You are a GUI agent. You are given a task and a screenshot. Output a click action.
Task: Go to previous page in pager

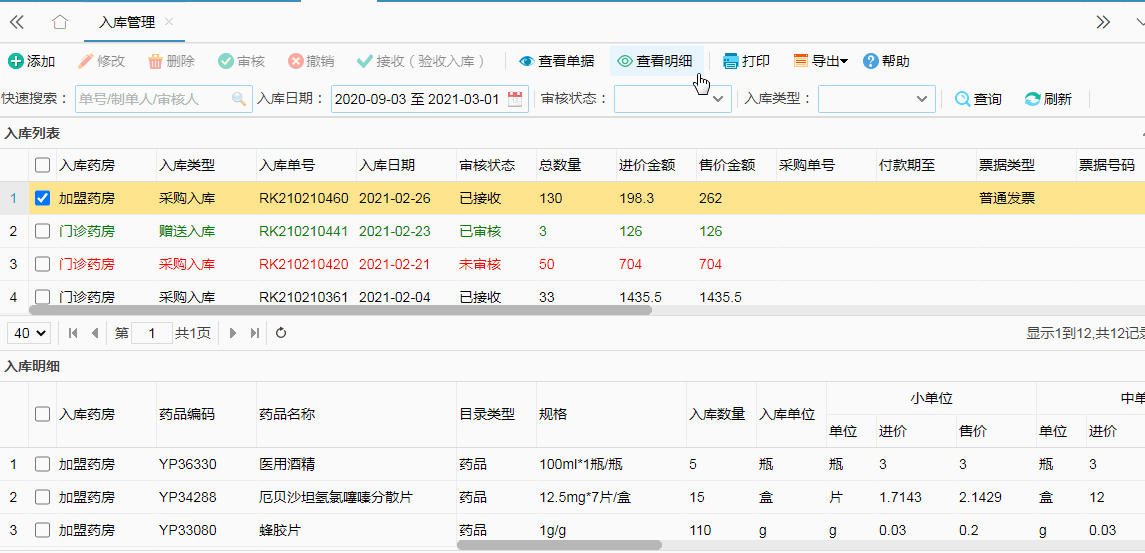pos(94,333)
